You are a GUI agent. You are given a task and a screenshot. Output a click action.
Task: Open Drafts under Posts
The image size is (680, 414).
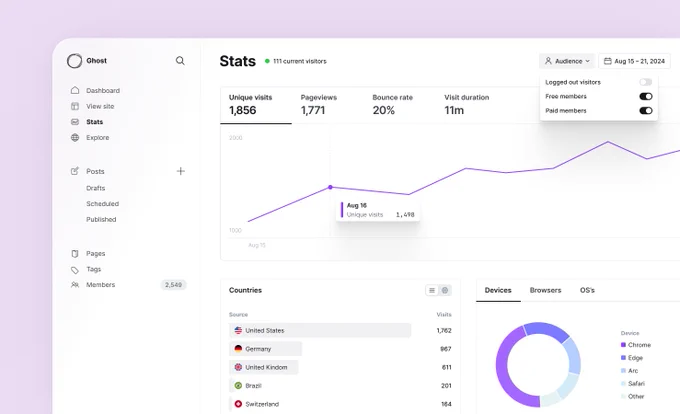coord(95,188)
